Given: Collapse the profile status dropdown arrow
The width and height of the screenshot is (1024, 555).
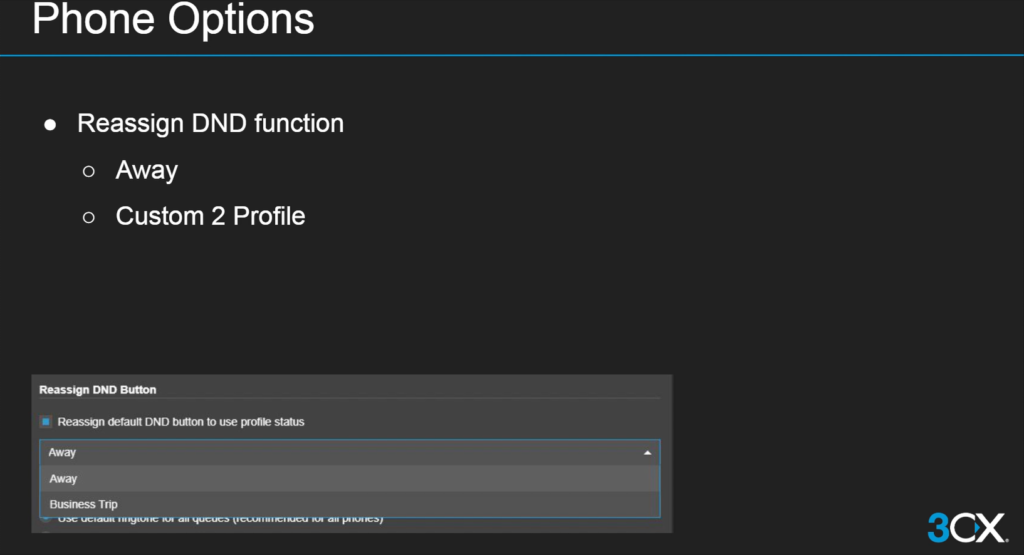Looking at the screenshot, I should point(647,453).
